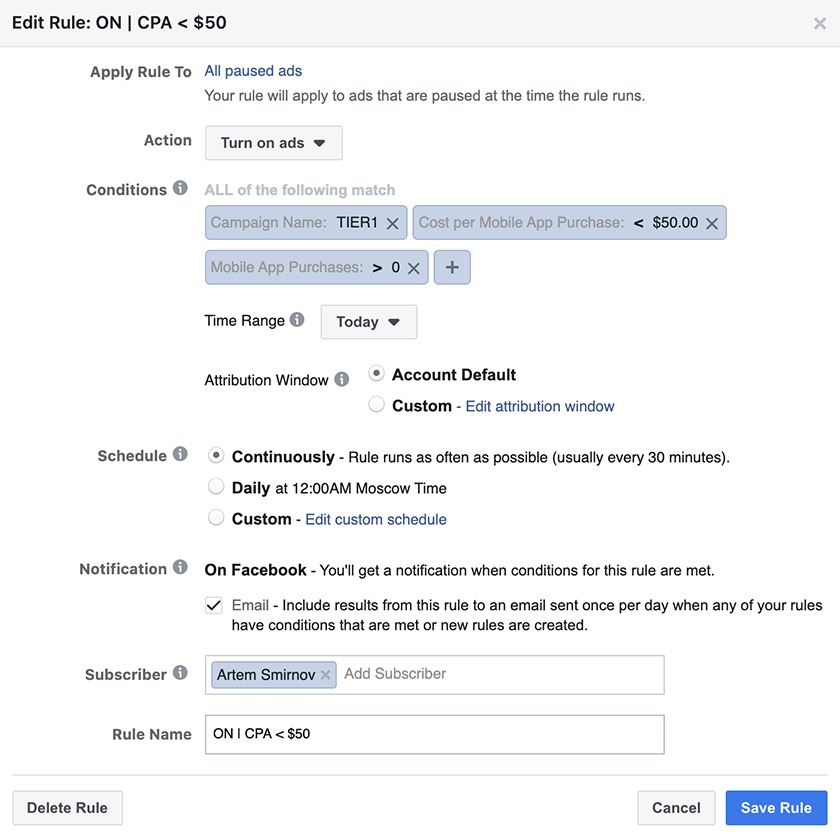The image size is (840, 839).
Task: Open the Edit custom schedule link
Action: (x=375, y=519)
